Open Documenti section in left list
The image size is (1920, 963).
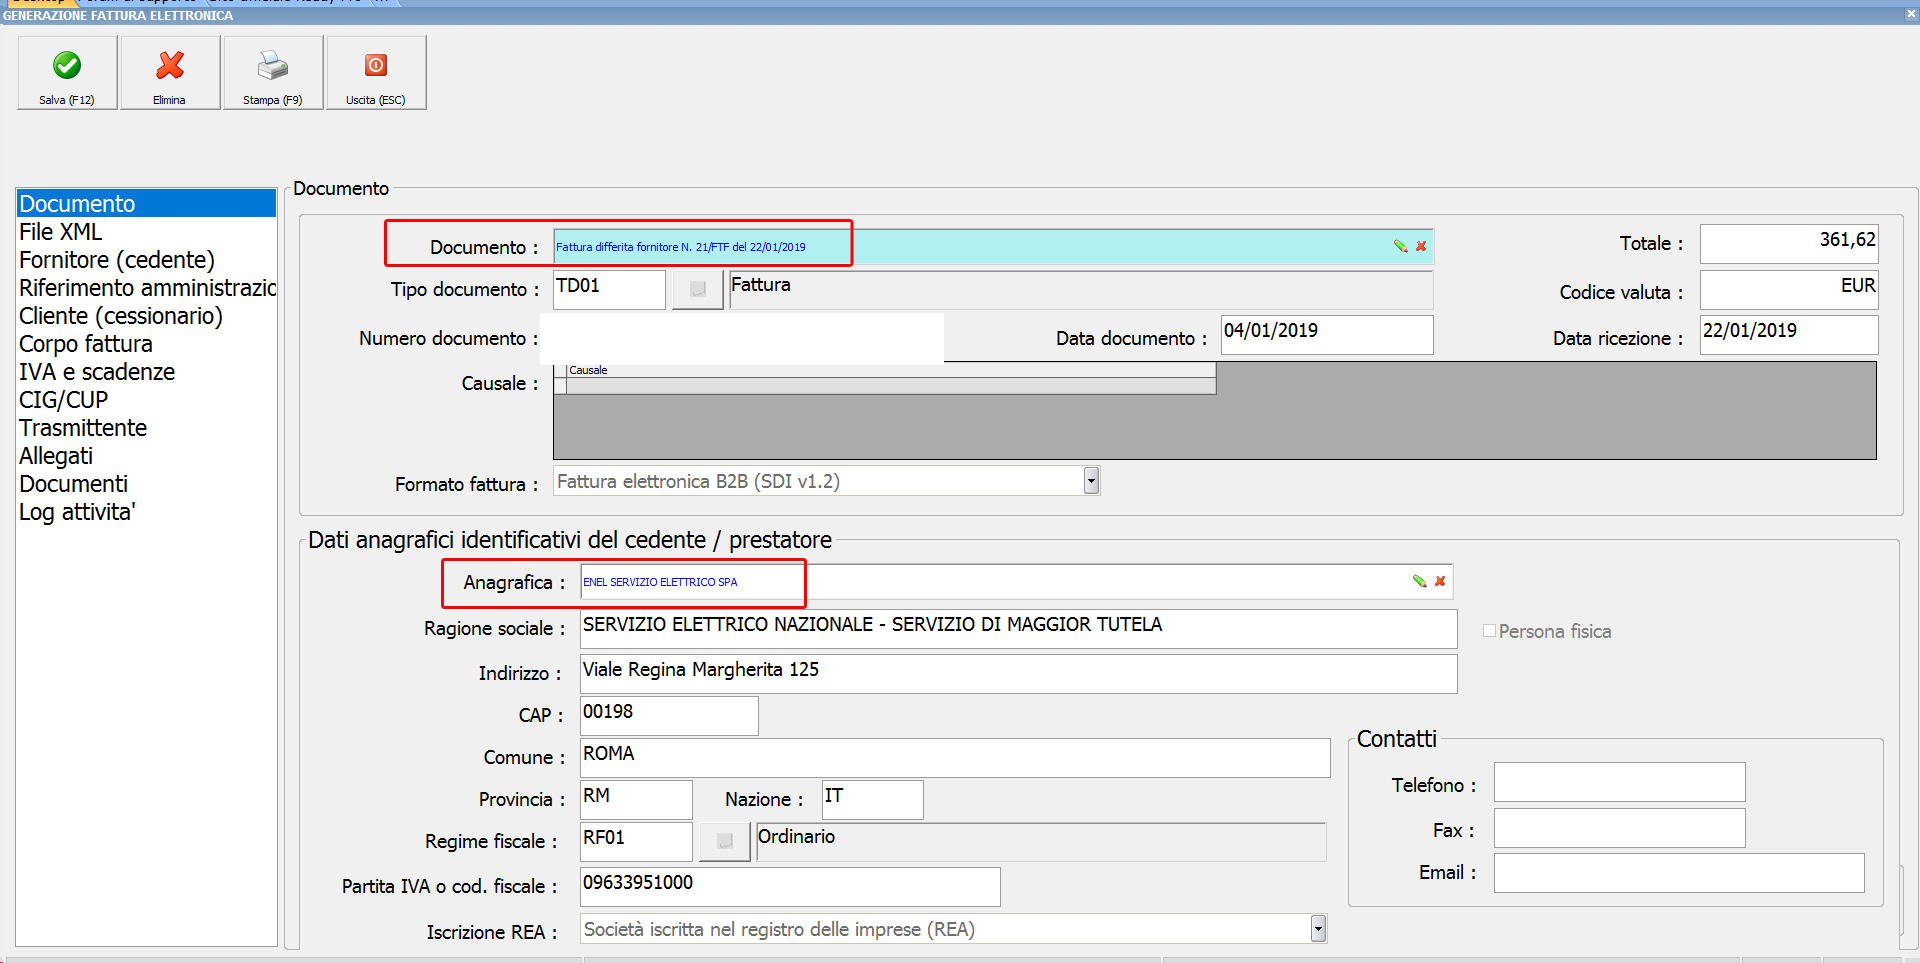coord(146,484)
